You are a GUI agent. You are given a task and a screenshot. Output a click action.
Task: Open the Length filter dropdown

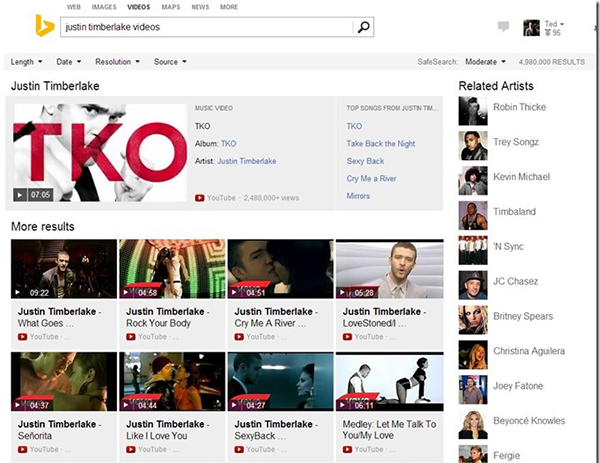click(26, 62)
